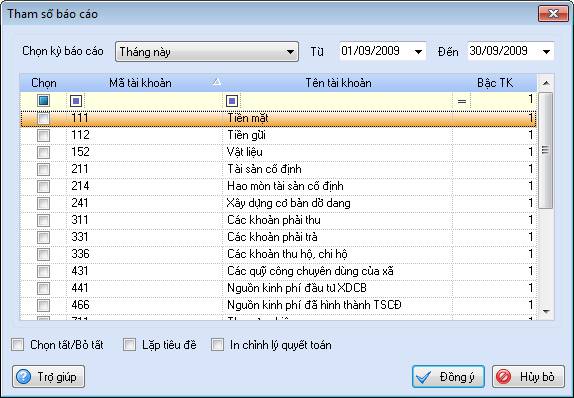Click the sort arrow on Mã tài khoản header
The width and height of the screenshot is (574, 398).
(x=217, y=82)
